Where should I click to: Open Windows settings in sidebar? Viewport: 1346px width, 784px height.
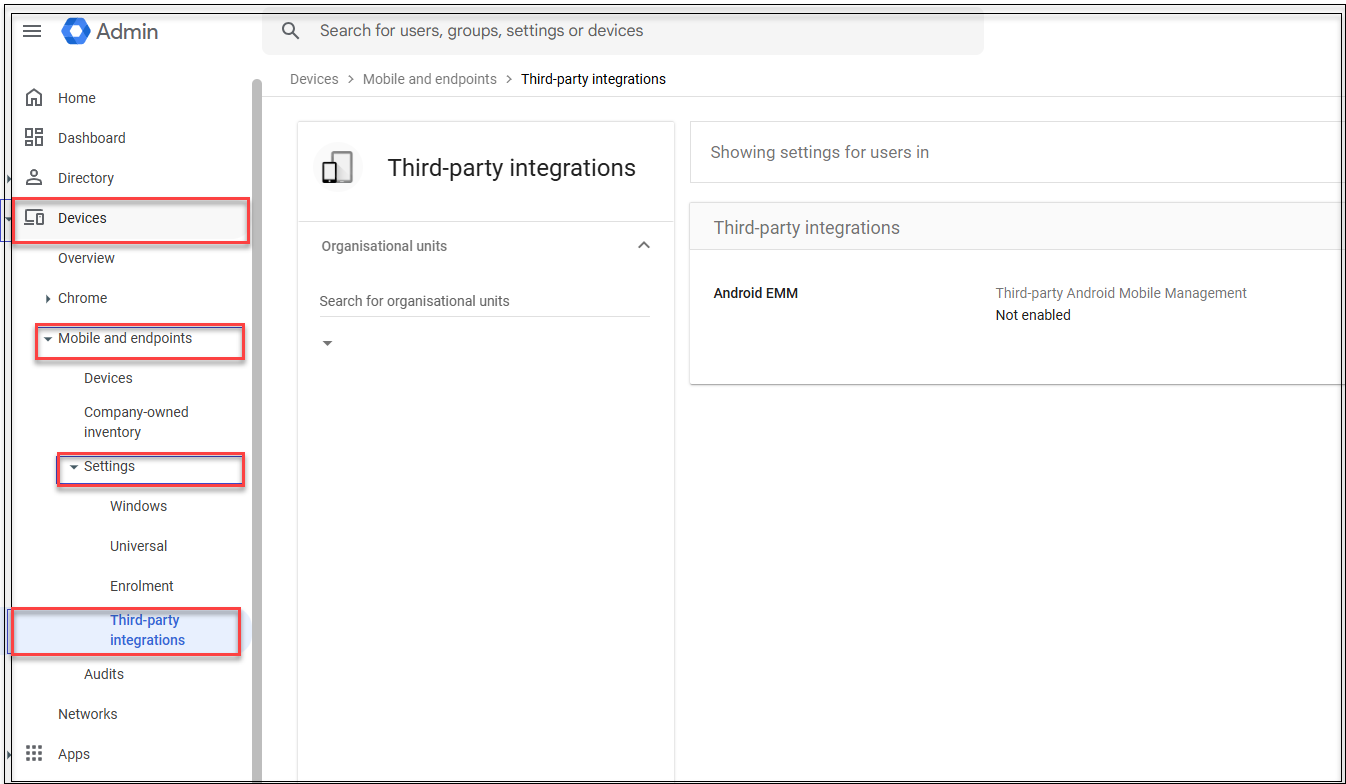click(138, 506)
